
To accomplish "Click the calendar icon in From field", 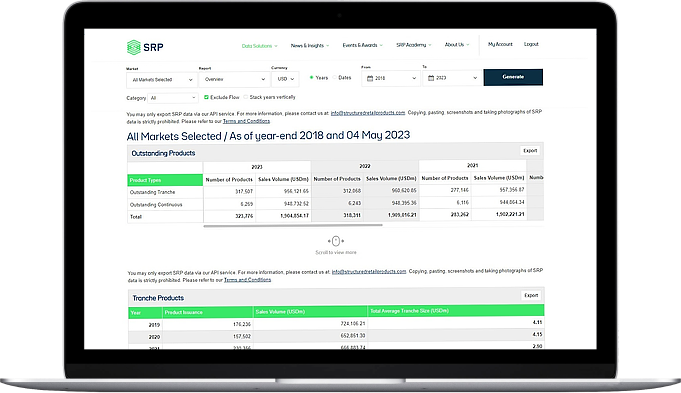I will pyautogui.click(x=370, y=79).
